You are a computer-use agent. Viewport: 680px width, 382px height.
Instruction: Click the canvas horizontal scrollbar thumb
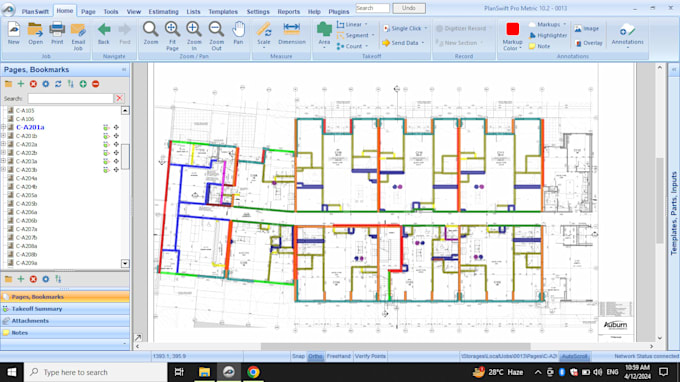[x=395, y=346]
